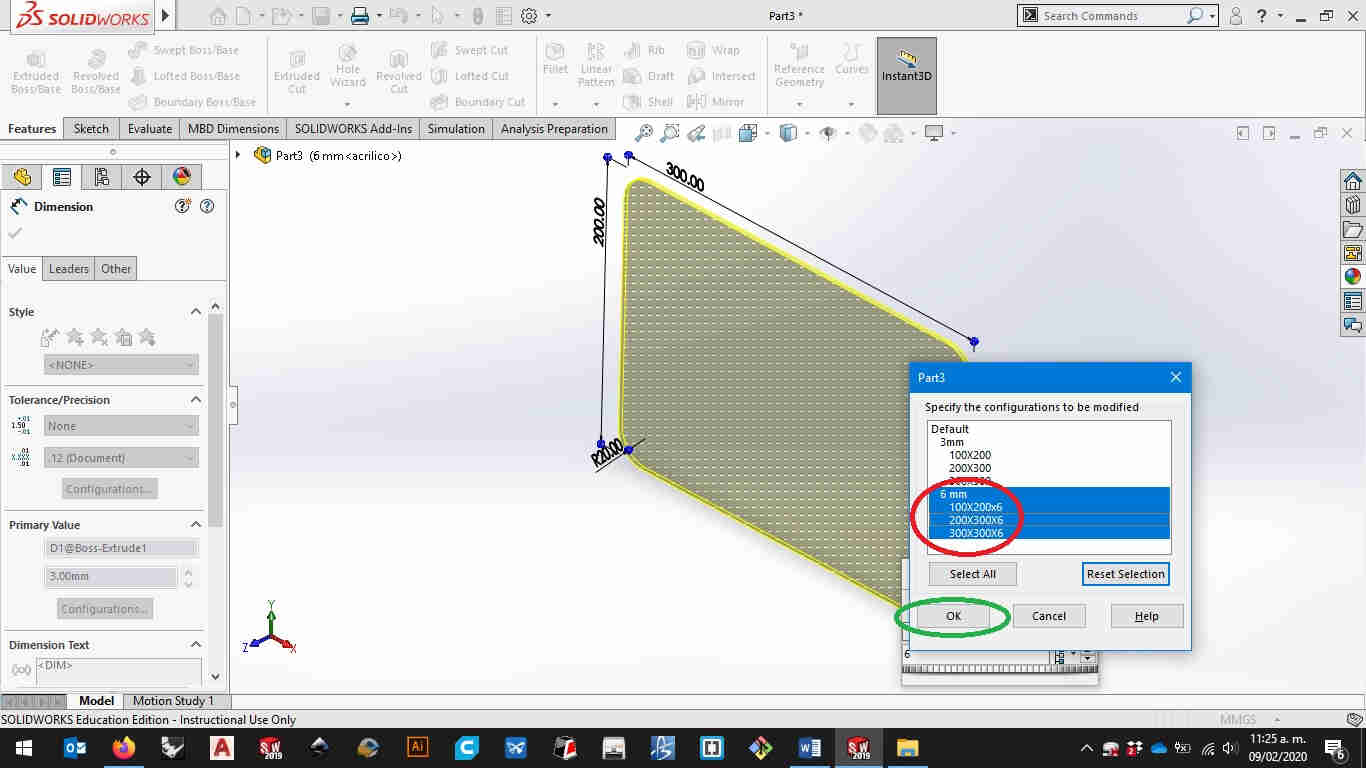Click the Select All button

(973, 574)
